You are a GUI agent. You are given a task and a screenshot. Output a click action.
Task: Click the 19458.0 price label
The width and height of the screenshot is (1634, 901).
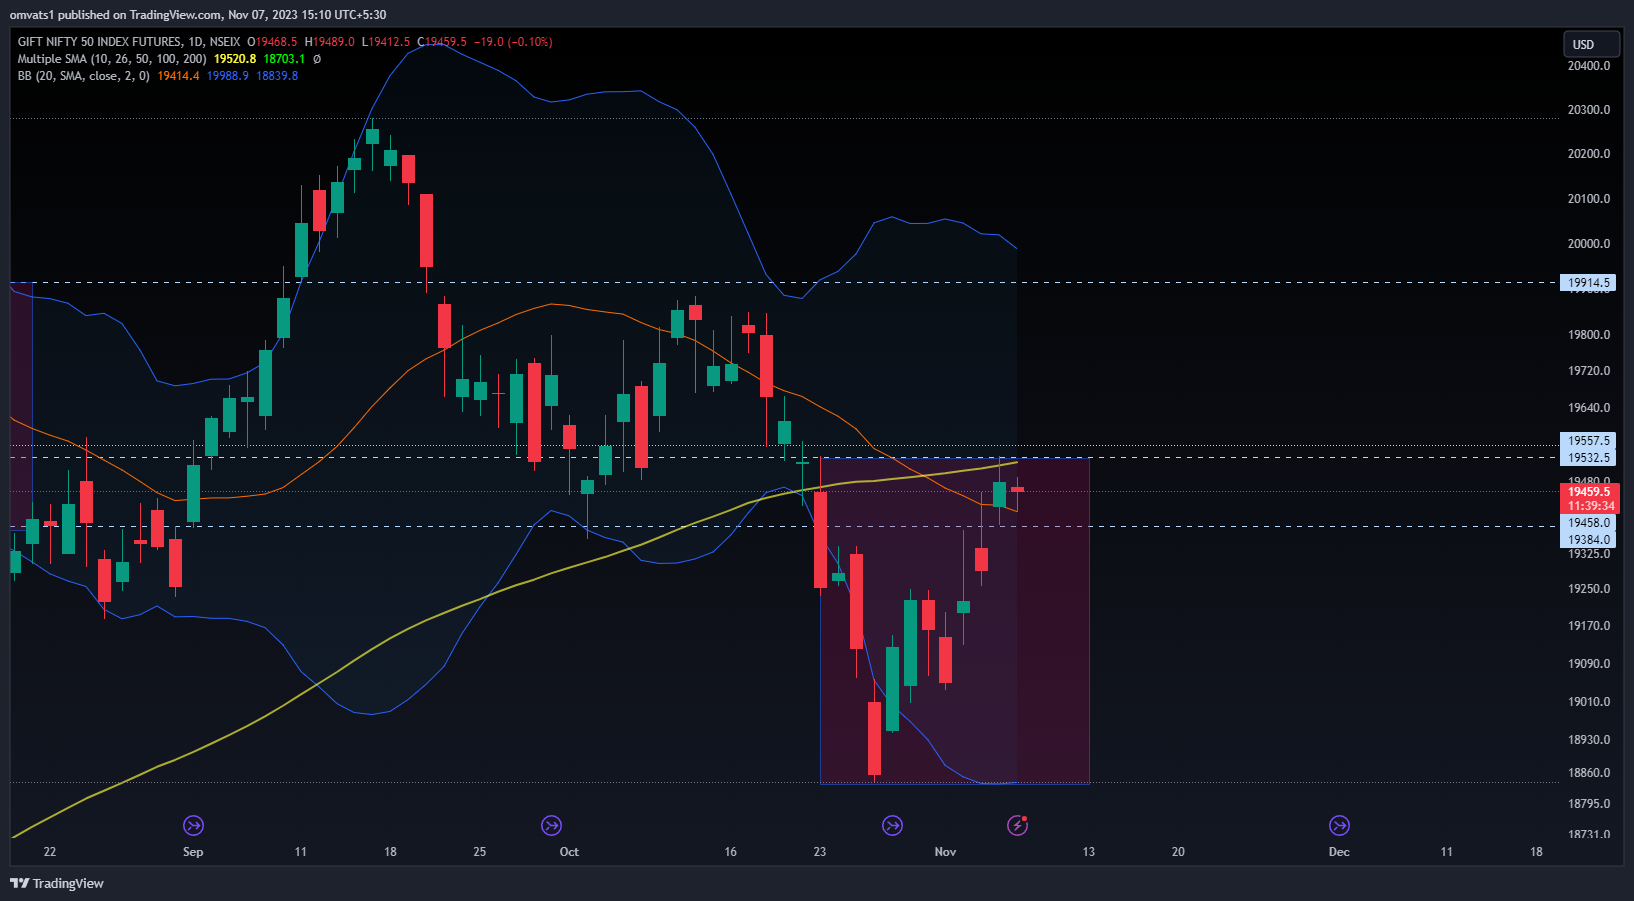1588,523
